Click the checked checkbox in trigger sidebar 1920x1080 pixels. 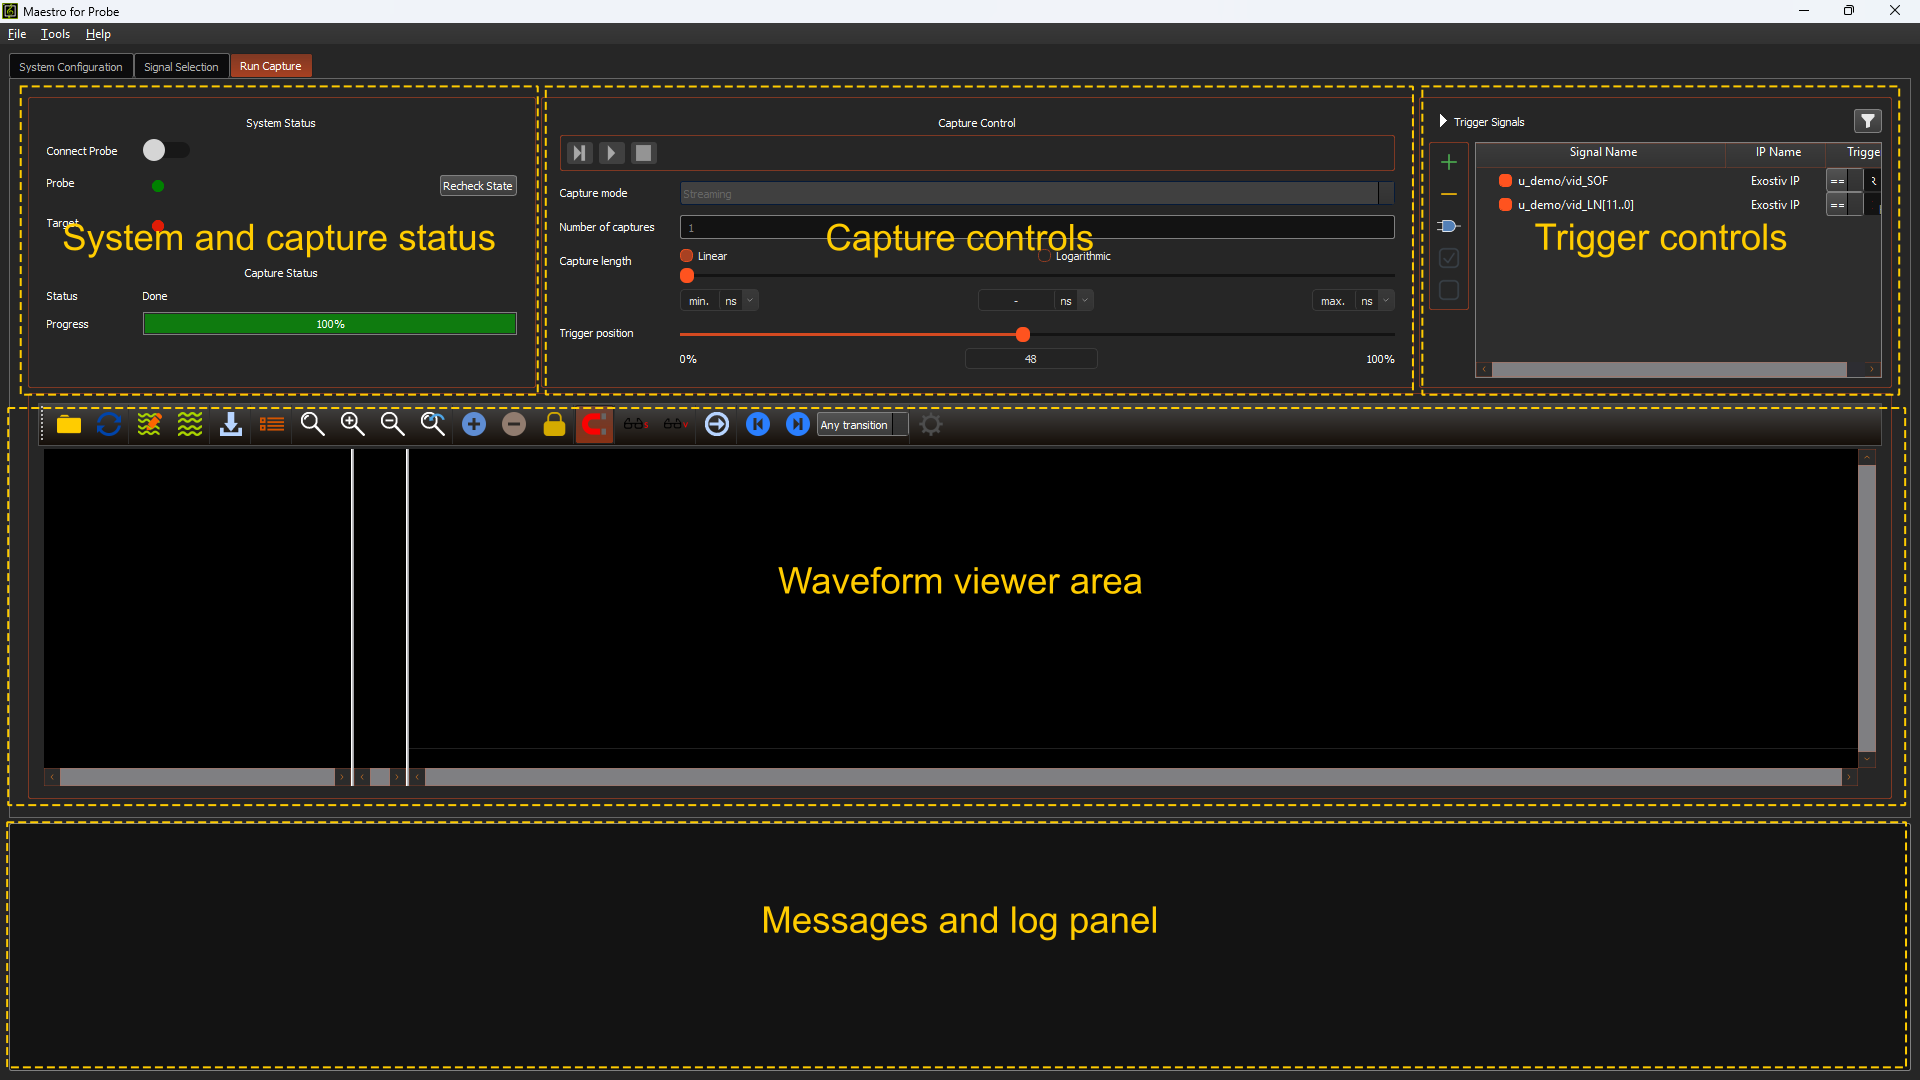click(1449, 258)
